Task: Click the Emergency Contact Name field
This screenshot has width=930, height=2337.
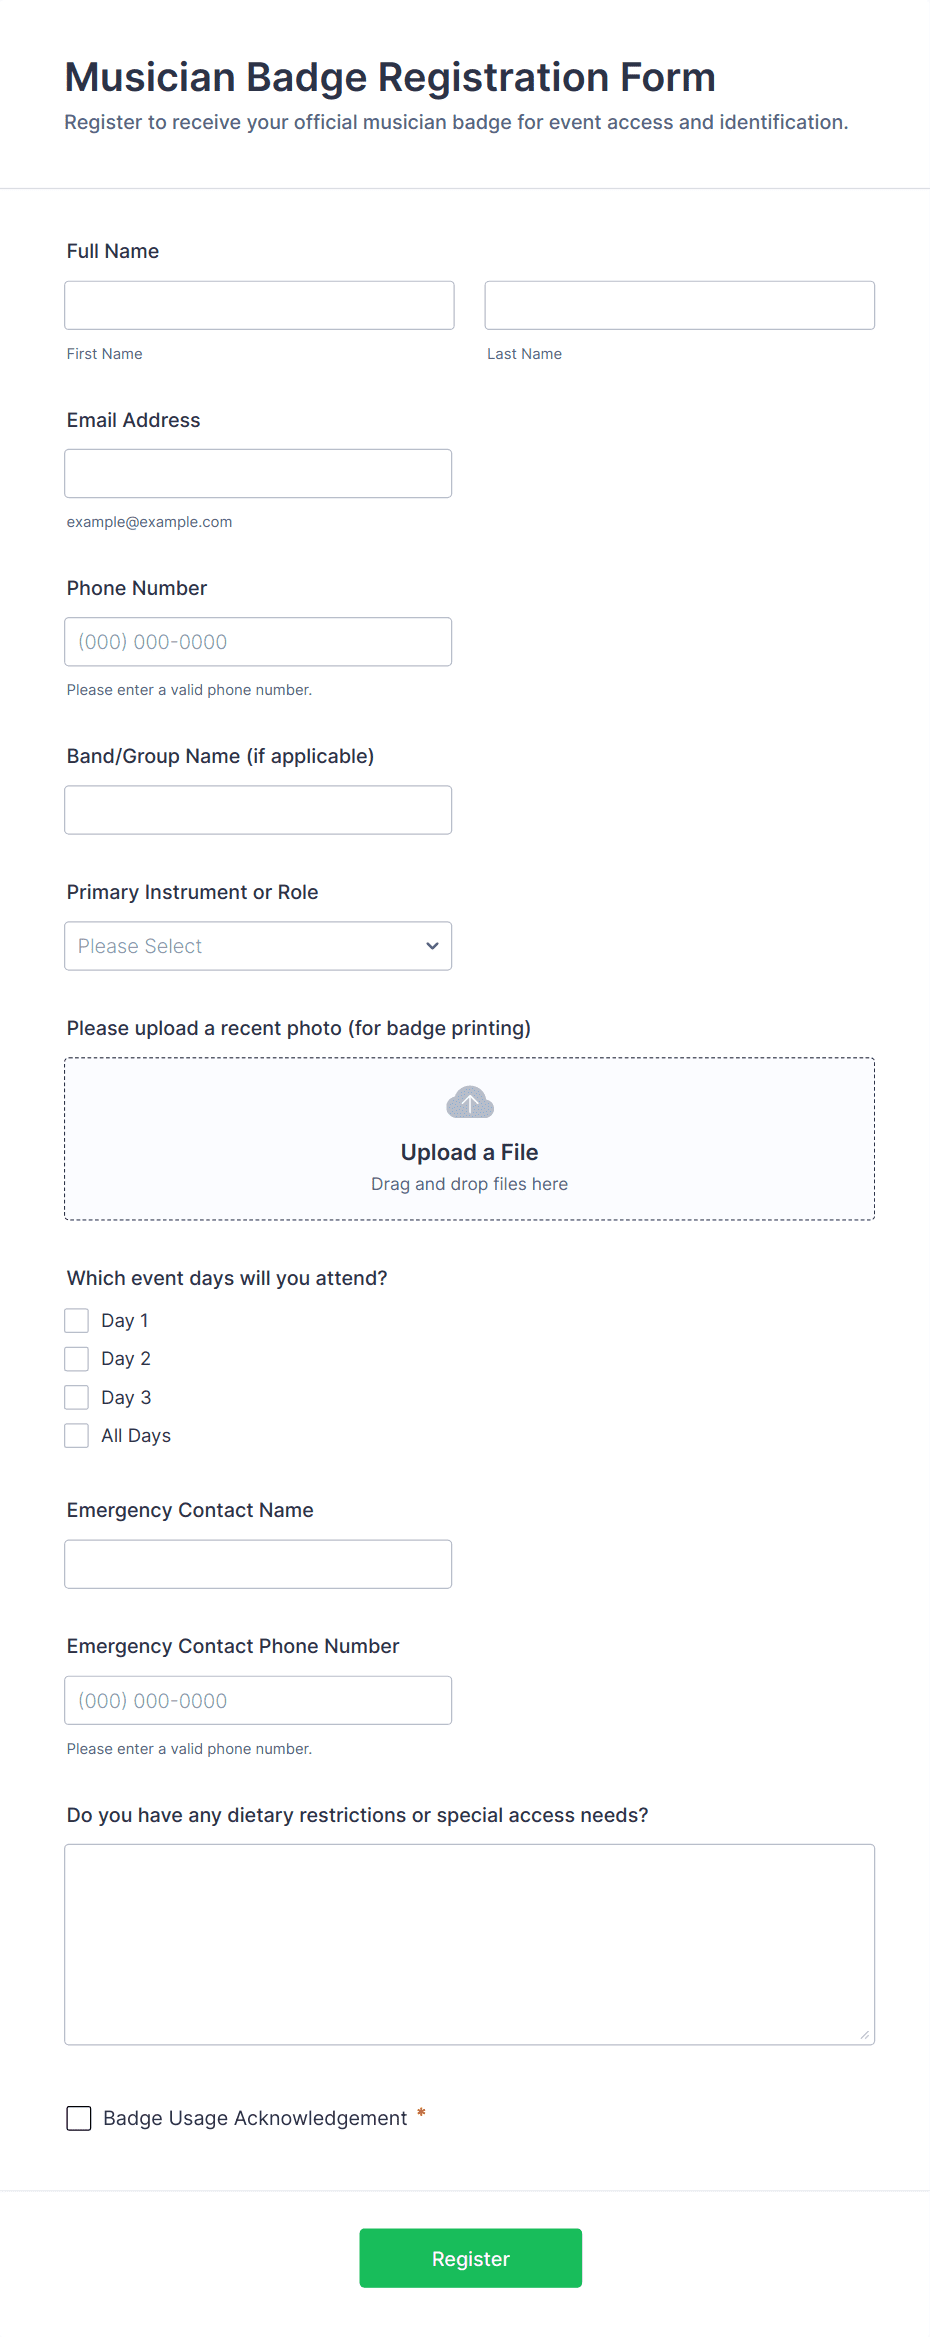Action: pos(258,1564)
